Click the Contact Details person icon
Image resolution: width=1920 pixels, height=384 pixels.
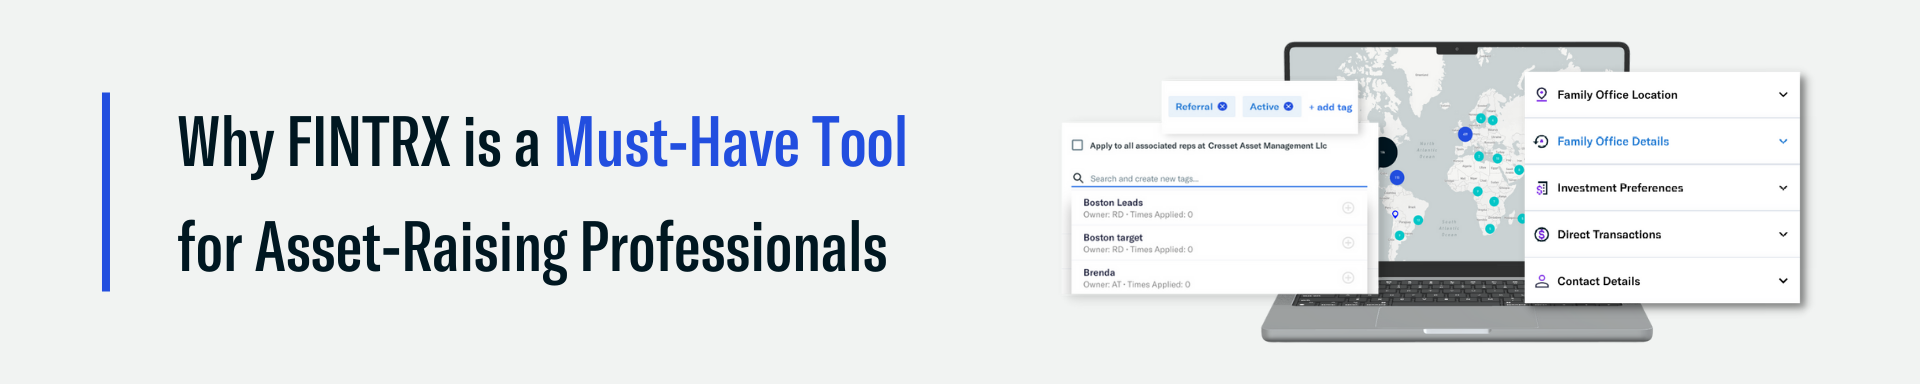tap(1542, 281)
